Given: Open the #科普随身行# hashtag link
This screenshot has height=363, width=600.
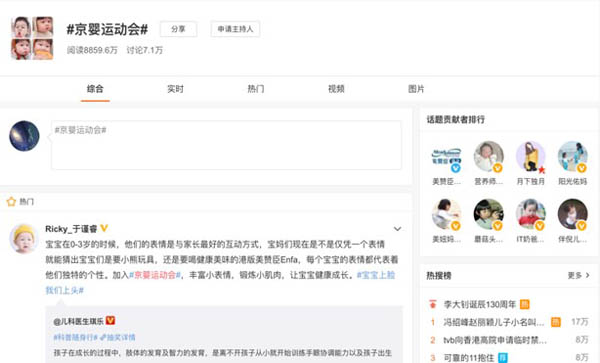Looking at the screenshot, I should click(75, 337).
